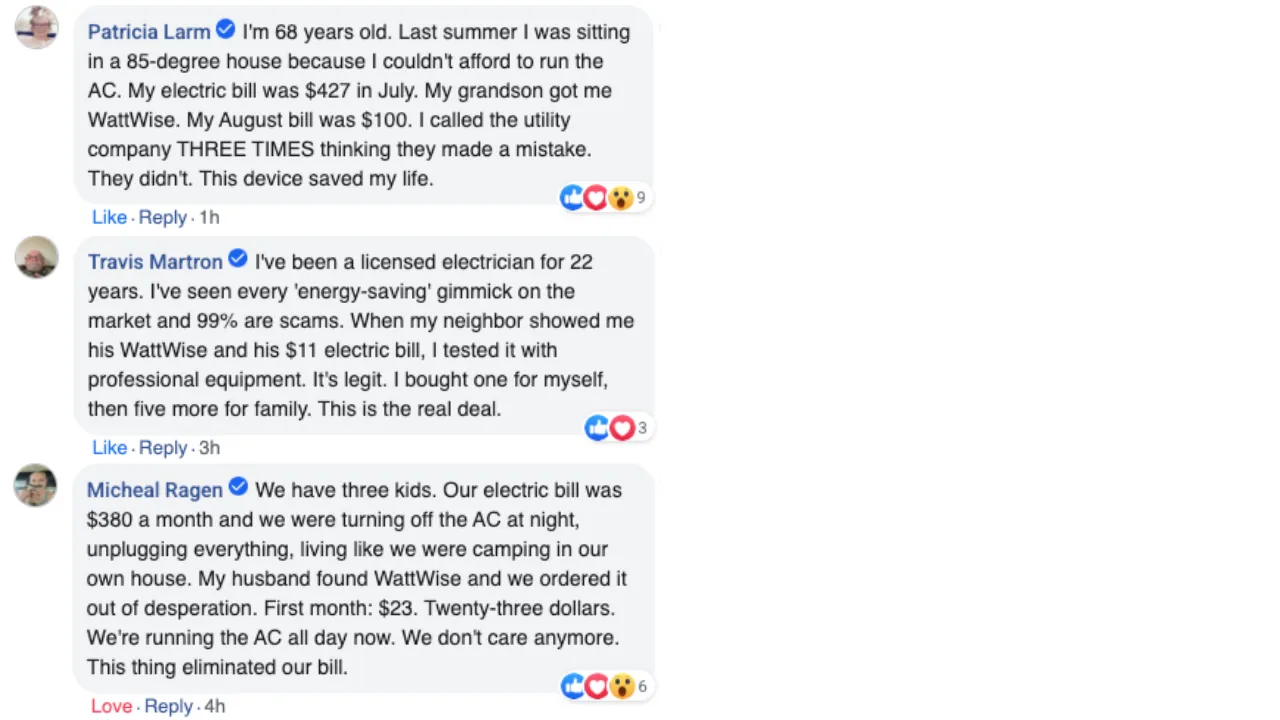The image size is (1280, 720).
Task: Open reaction icons on Micheal's comment
Action: 596,686
